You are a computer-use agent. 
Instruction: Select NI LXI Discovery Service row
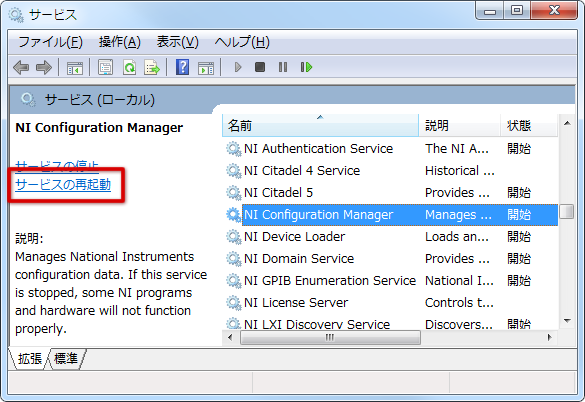[317, 324]
